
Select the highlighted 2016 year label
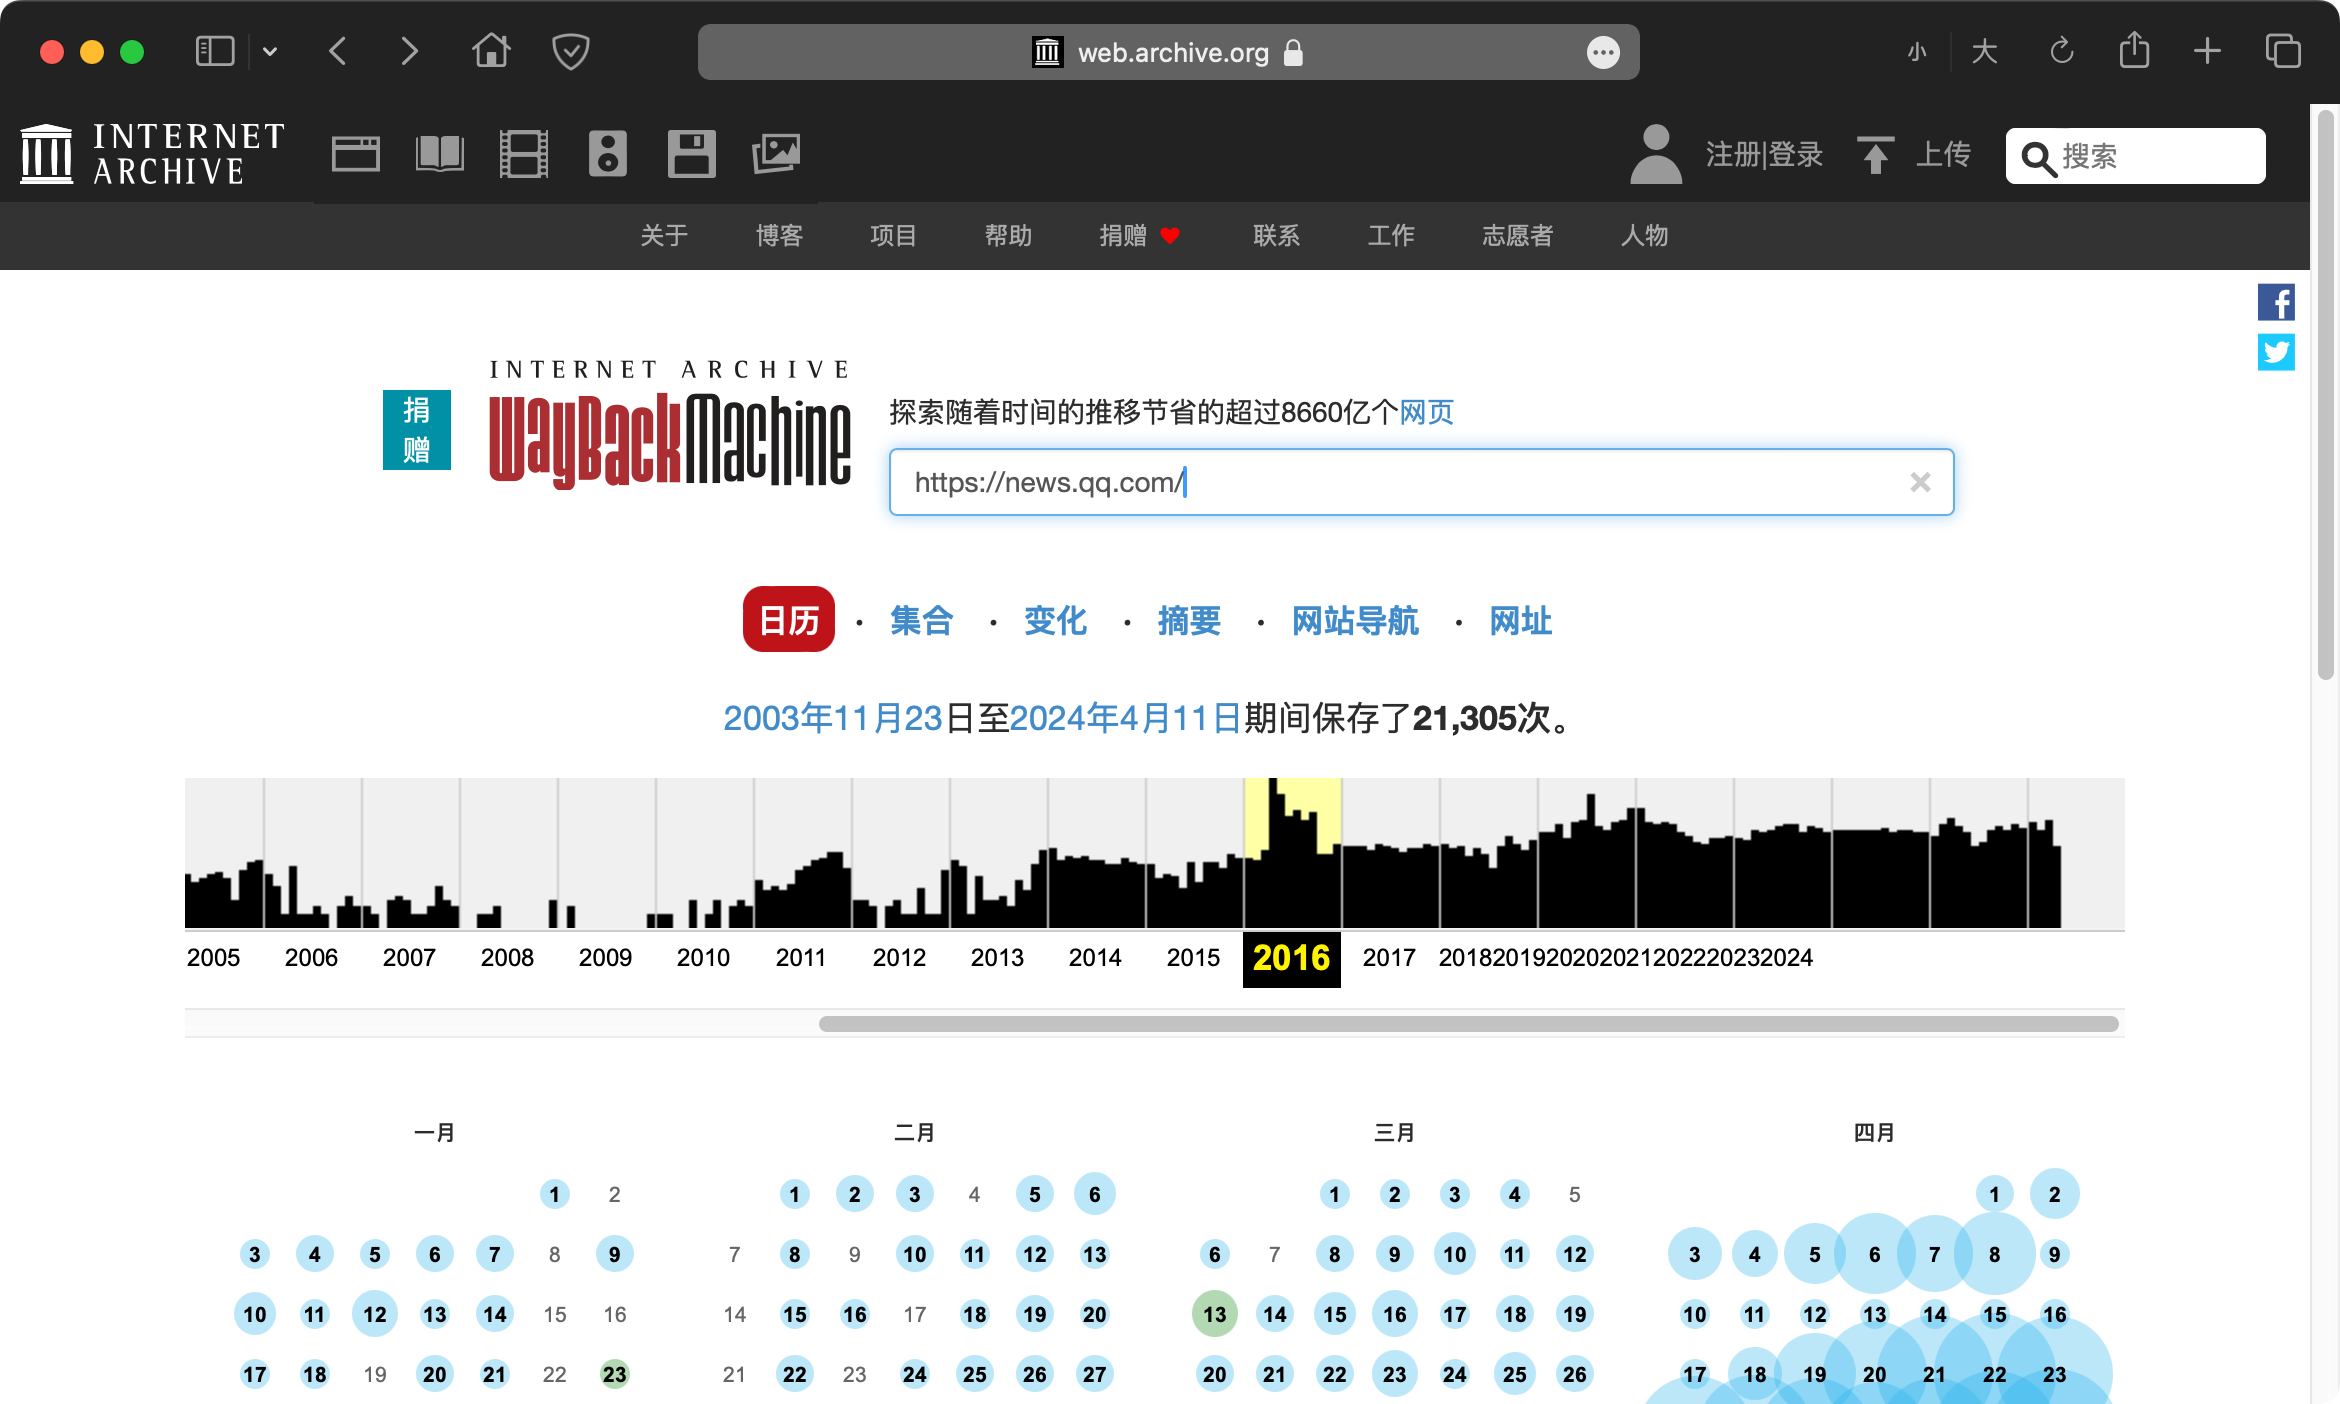[1291, 958]
